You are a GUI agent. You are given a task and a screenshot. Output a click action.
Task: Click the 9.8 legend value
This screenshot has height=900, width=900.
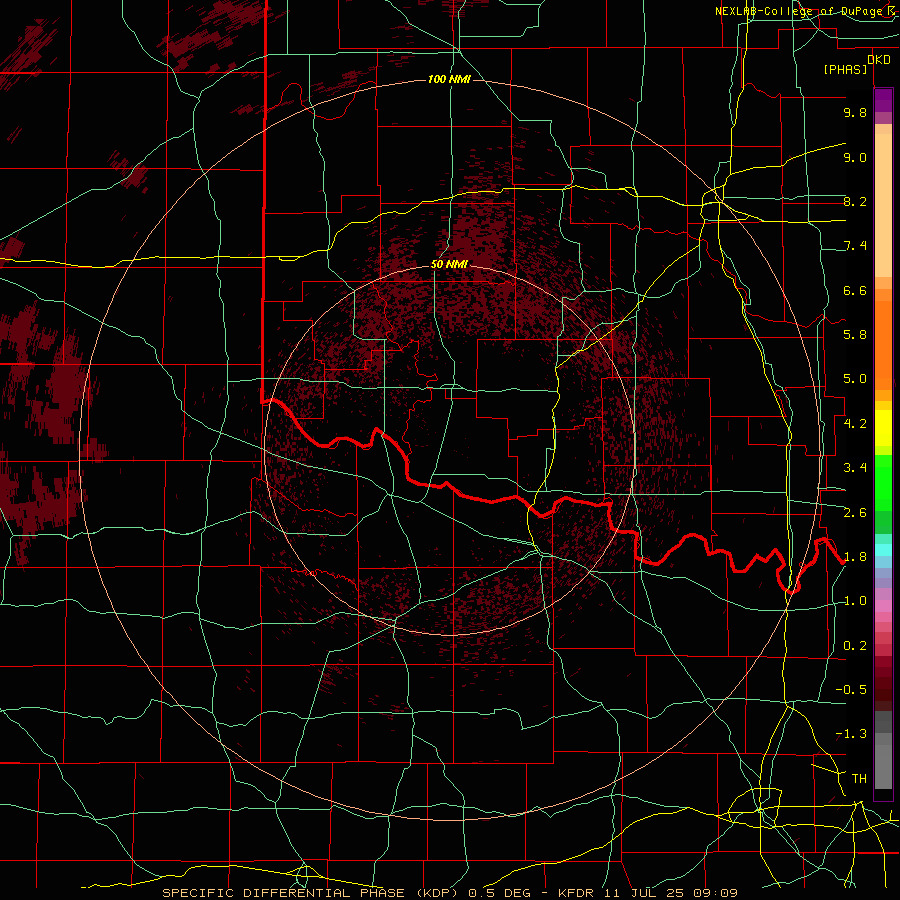(855, 113)
